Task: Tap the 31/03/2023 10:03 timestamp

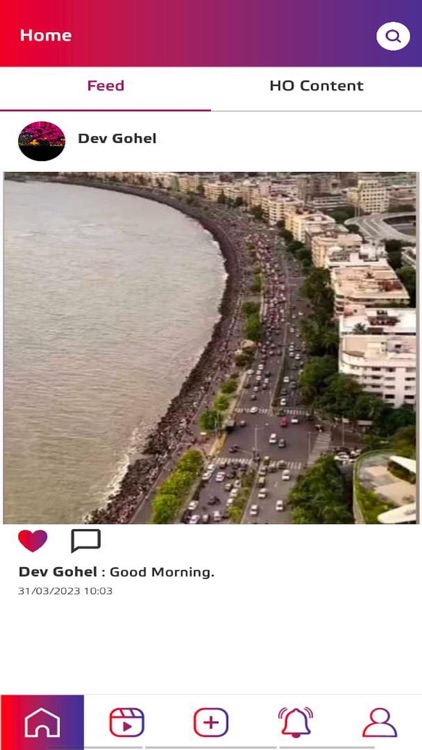Action: [65, 591]
